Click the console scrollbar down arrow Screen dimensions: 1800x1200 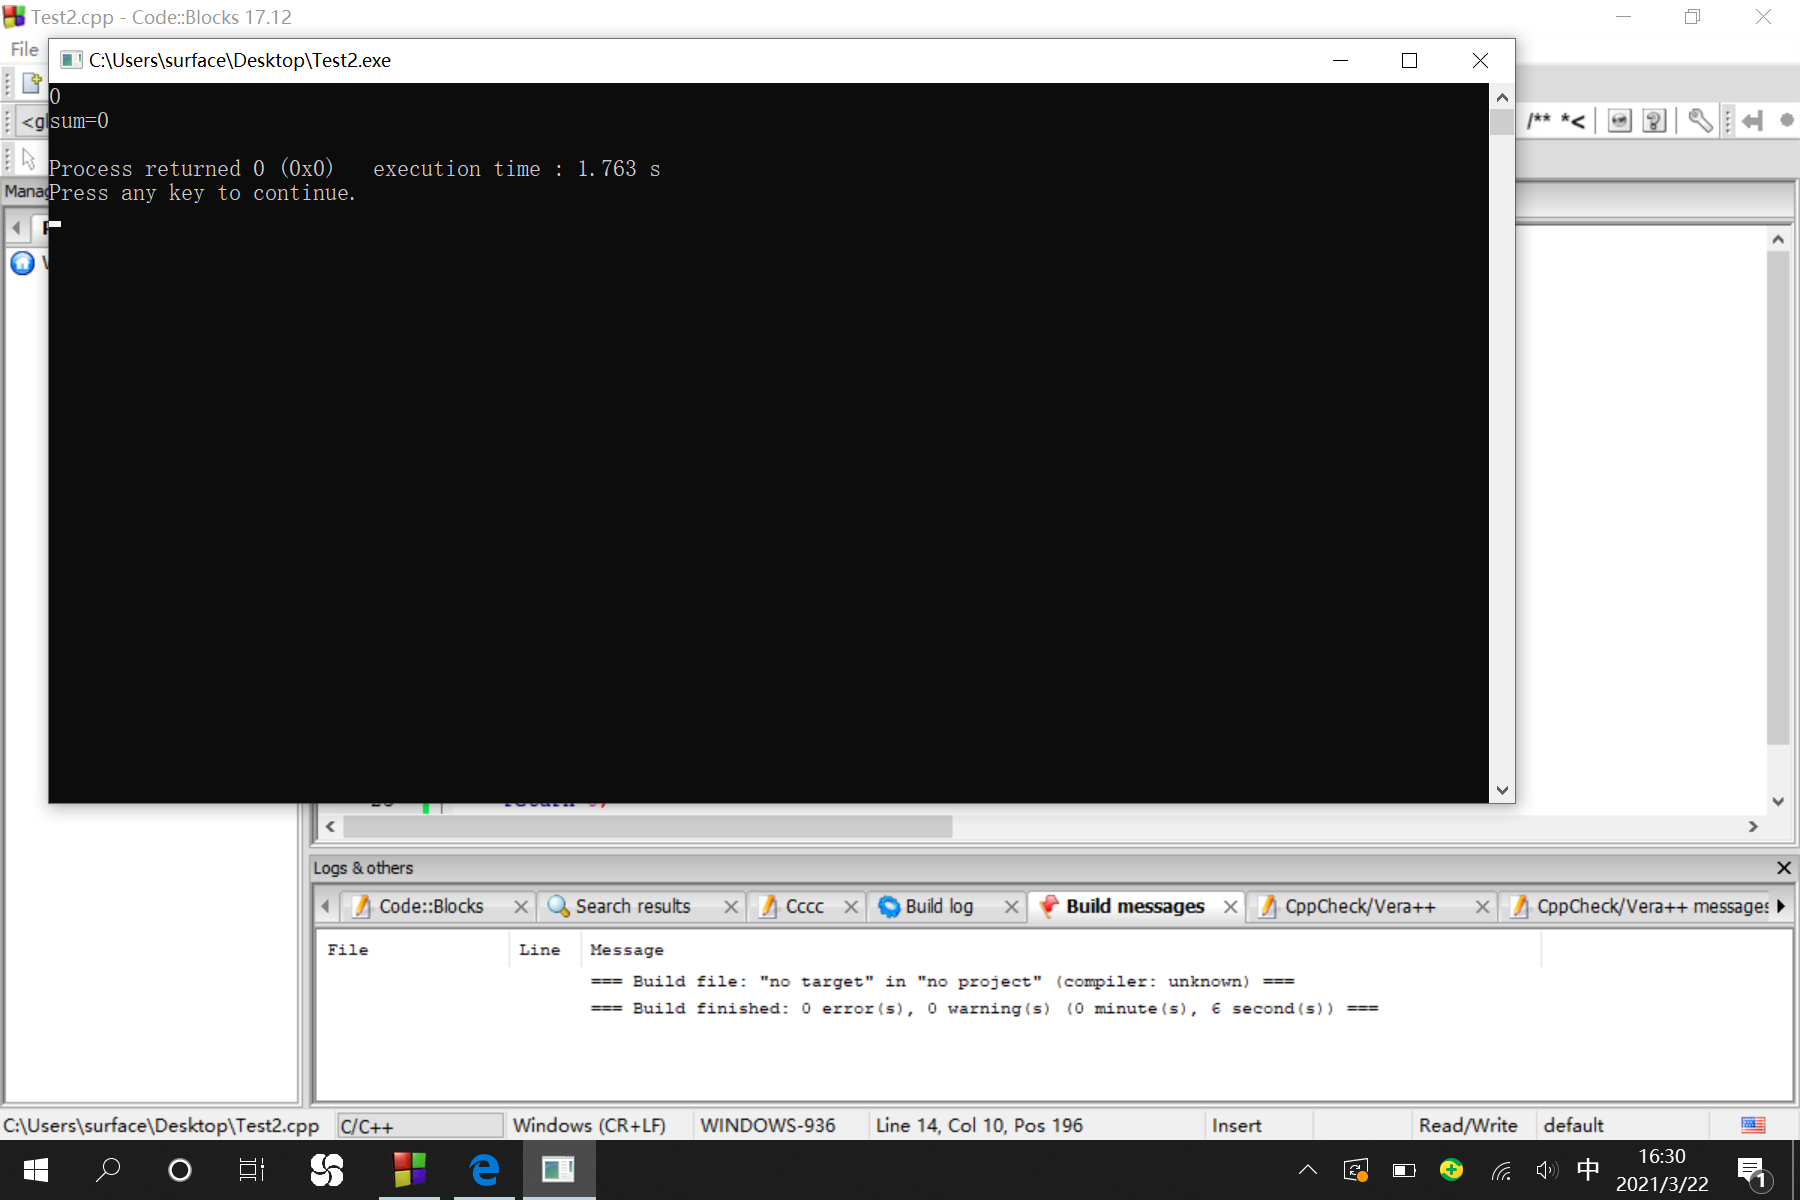point(1502,789)
